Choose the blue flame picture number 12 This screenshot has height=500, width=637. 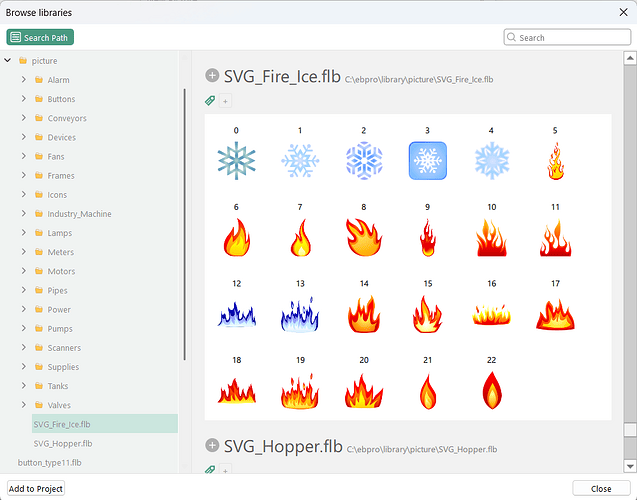237,313
